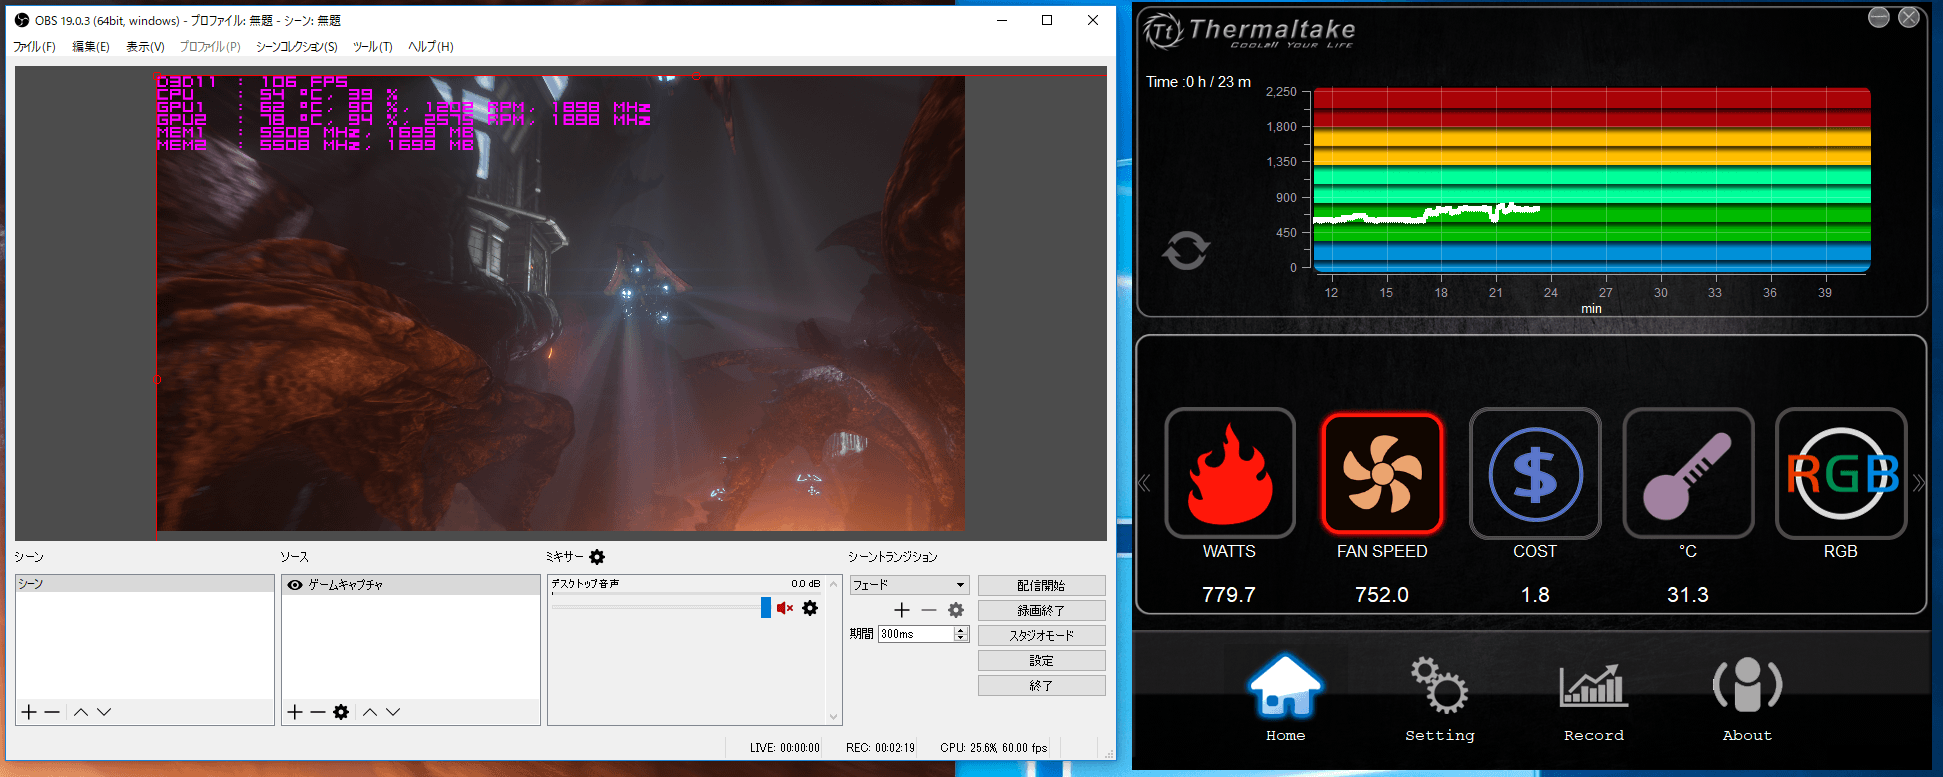The height and width of the screenshot is (777, 1943).
Task: Open Thermaltake Setting gears
Action: (1440, 699)
